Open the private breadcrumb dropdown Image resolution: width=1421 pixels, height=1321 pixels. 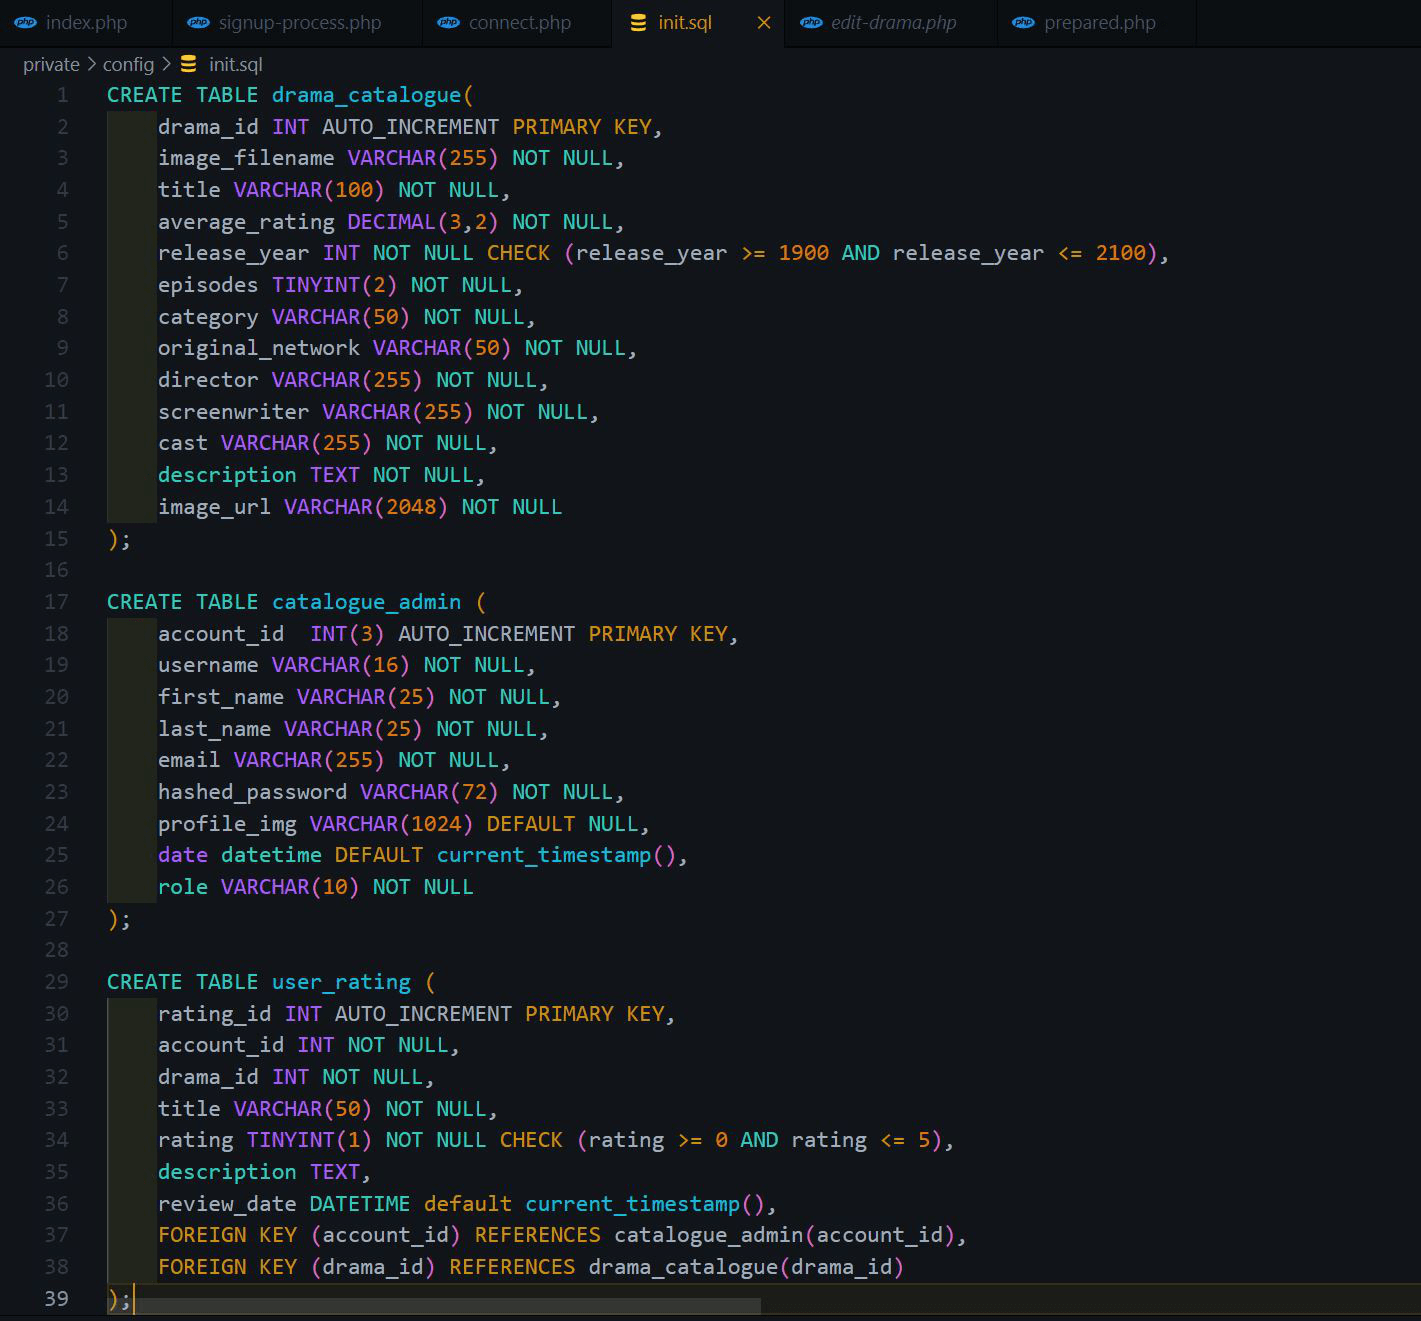point(51,64)
